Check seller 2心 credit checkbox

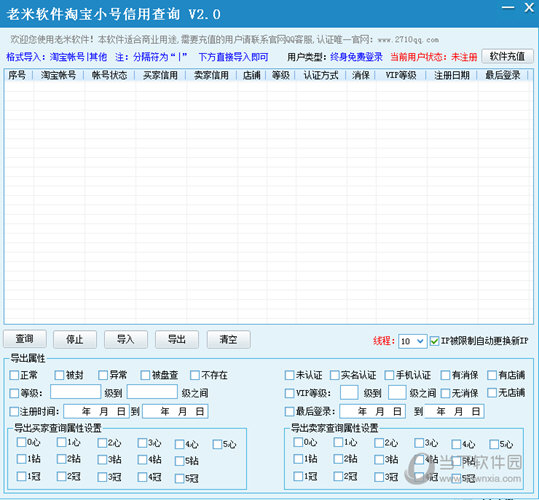(379, 443)
